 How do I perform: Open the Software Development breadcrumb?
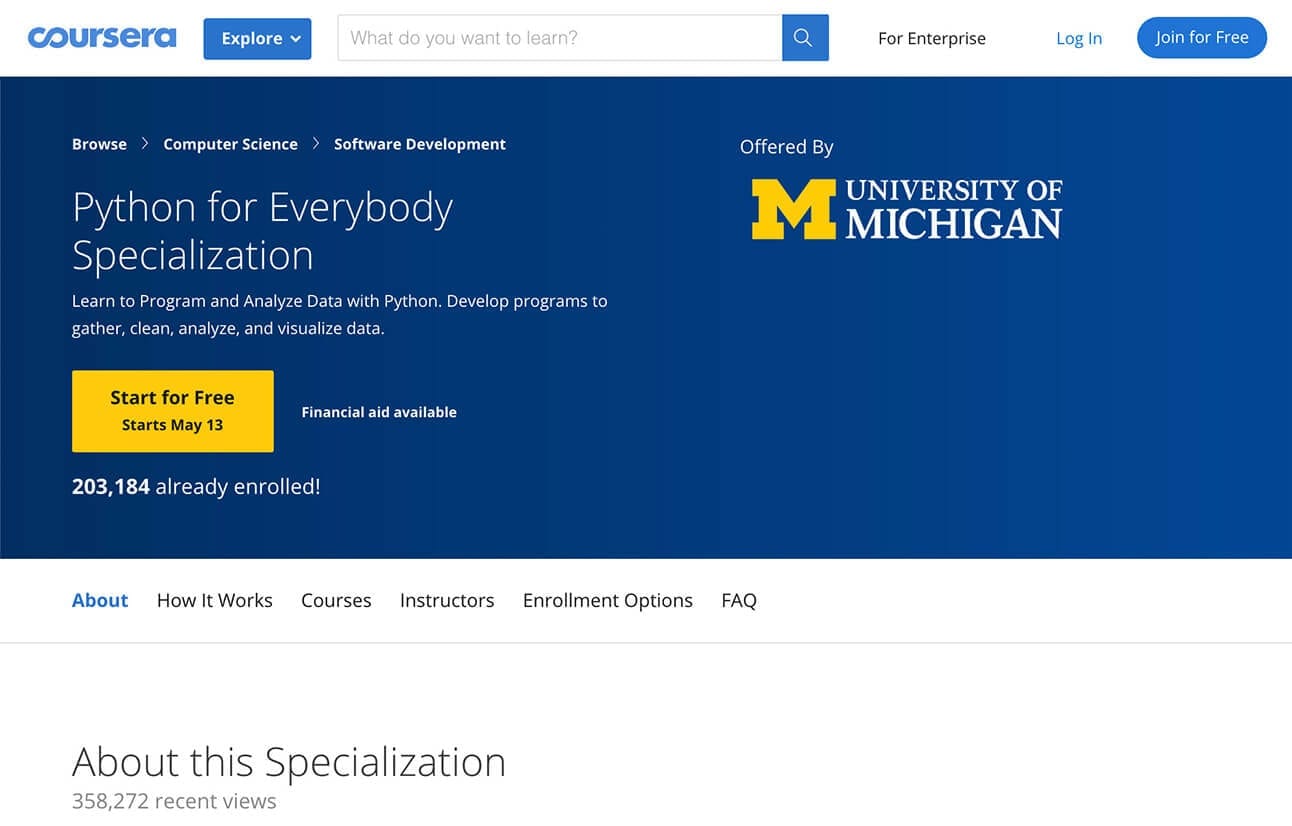coord(420,144)
